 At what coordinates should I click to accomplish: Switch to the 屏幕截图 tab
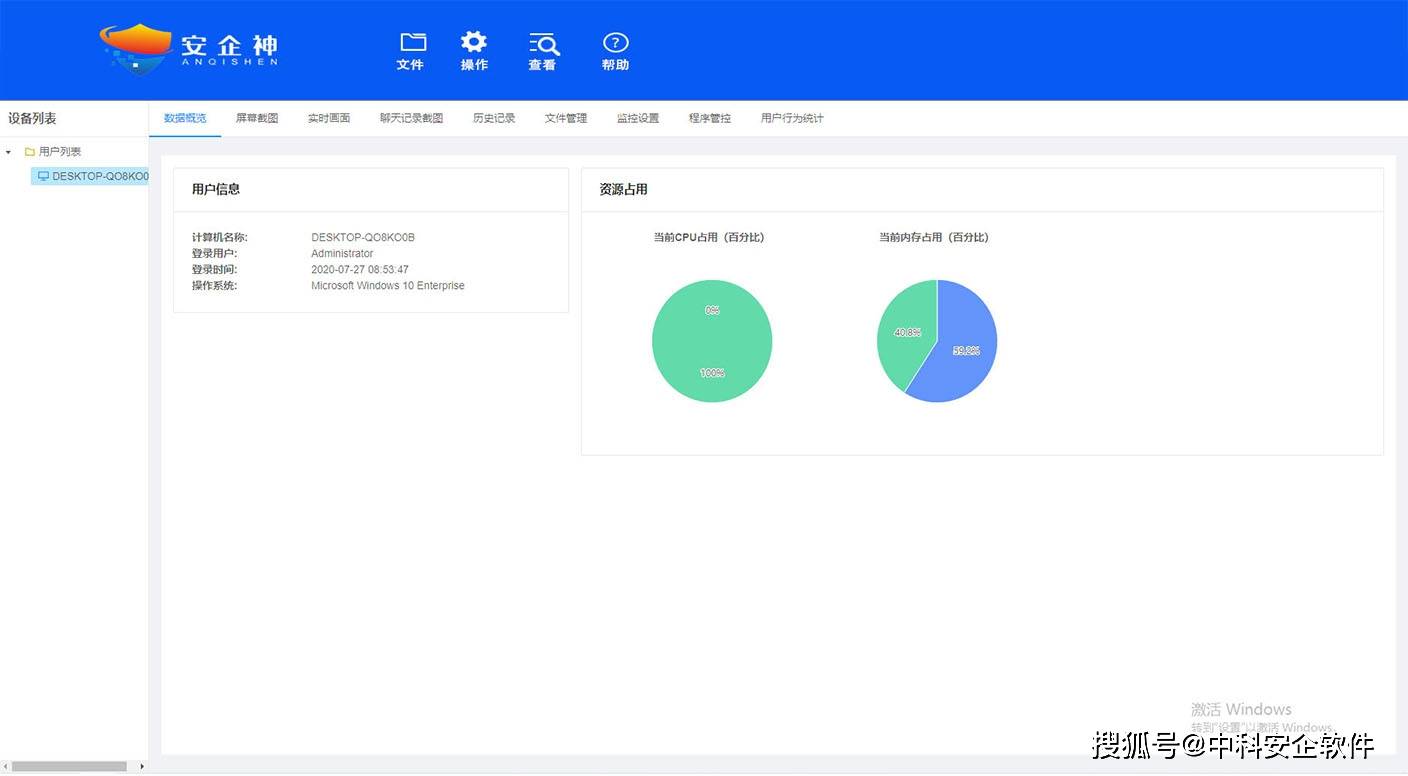coord(257,118)
